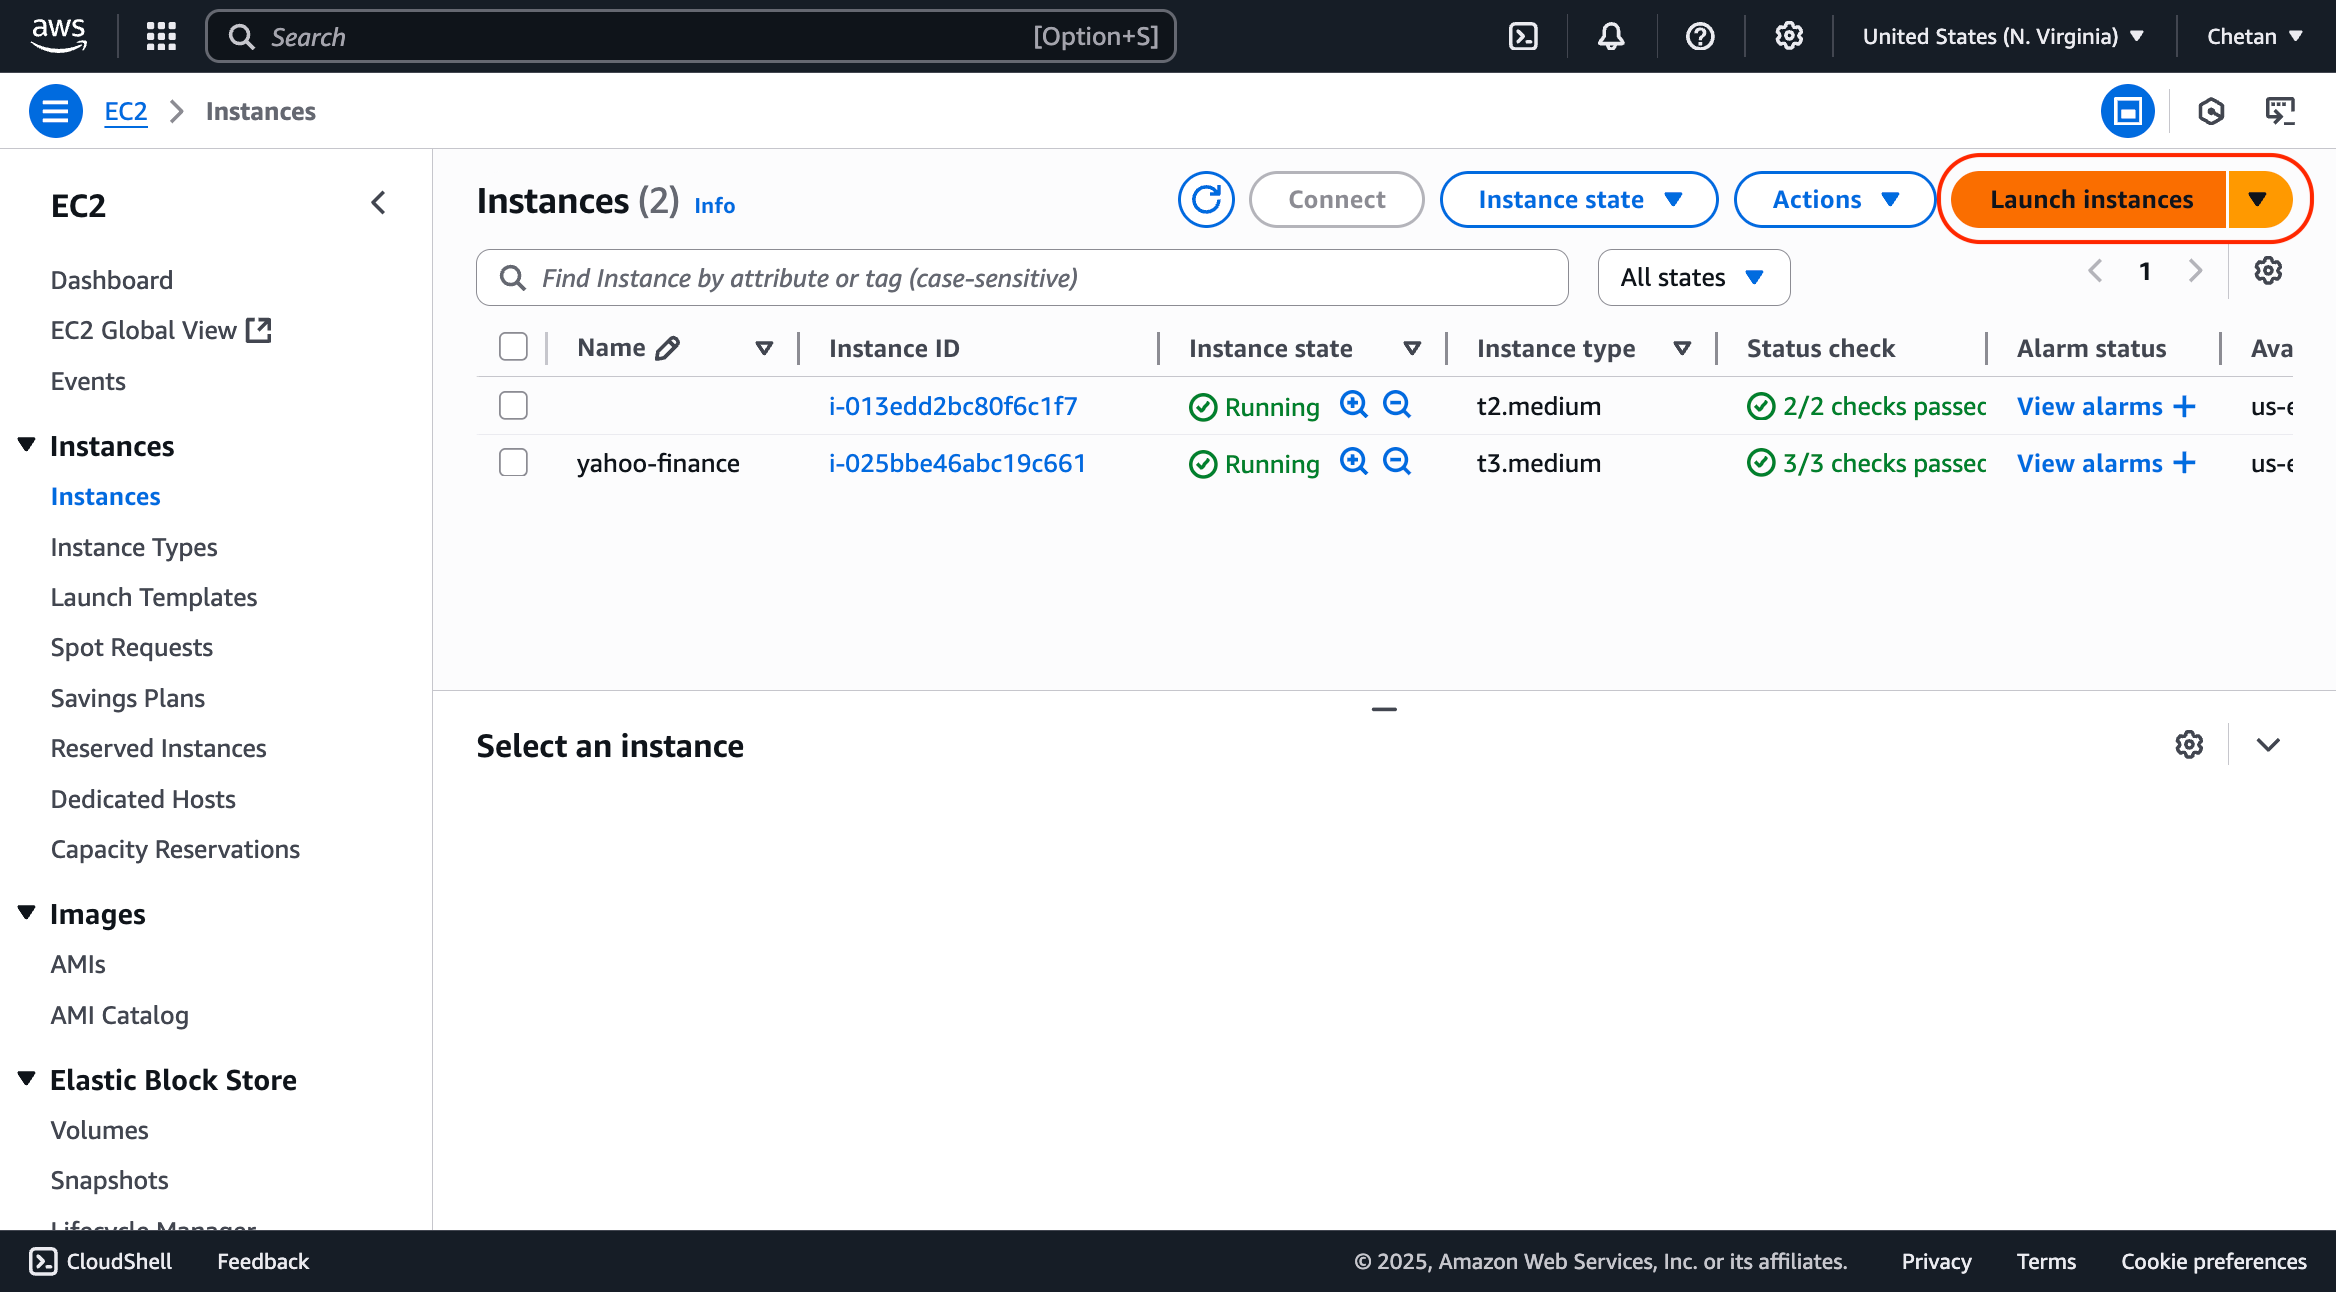The width and height of the screenshot is (2336, 1292).
Task: Open the All states filter dropdown
Action: pyautogui.click(x=1693, y=278)
